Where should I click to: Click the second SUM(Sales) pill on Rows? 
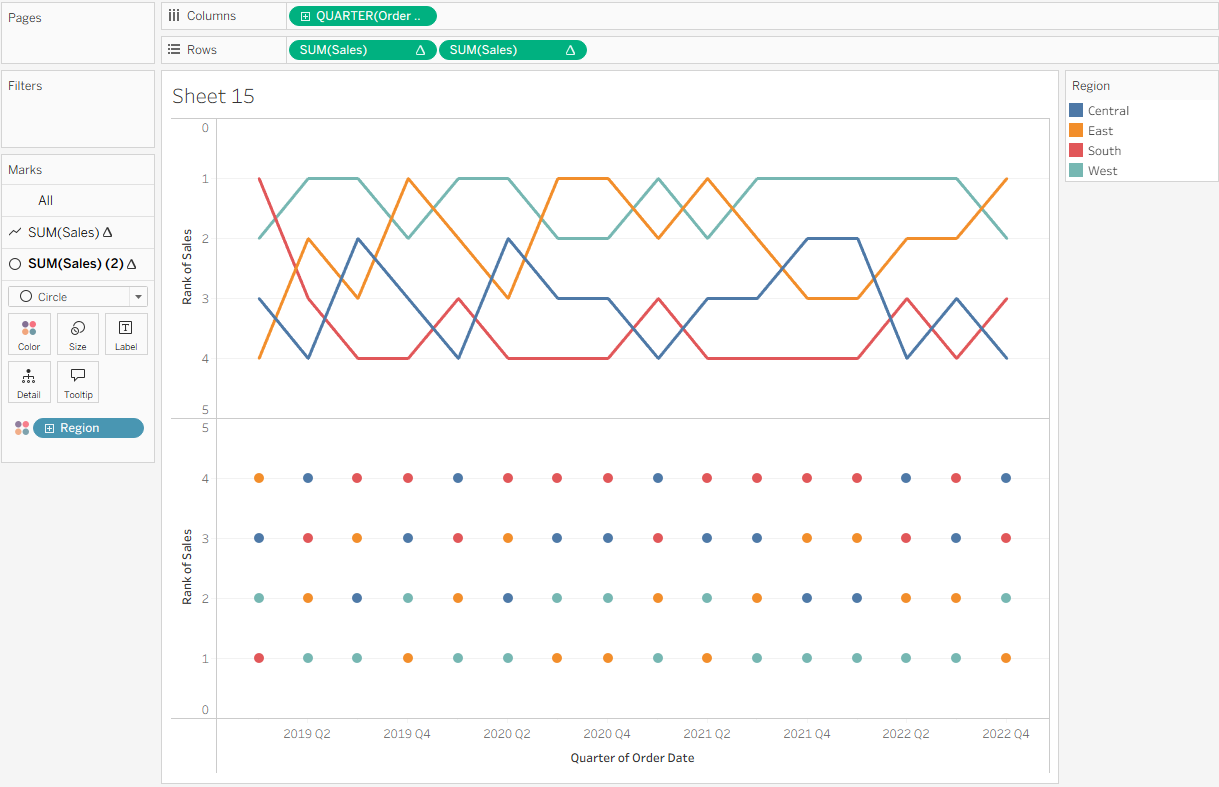click(x=511, y=50)
